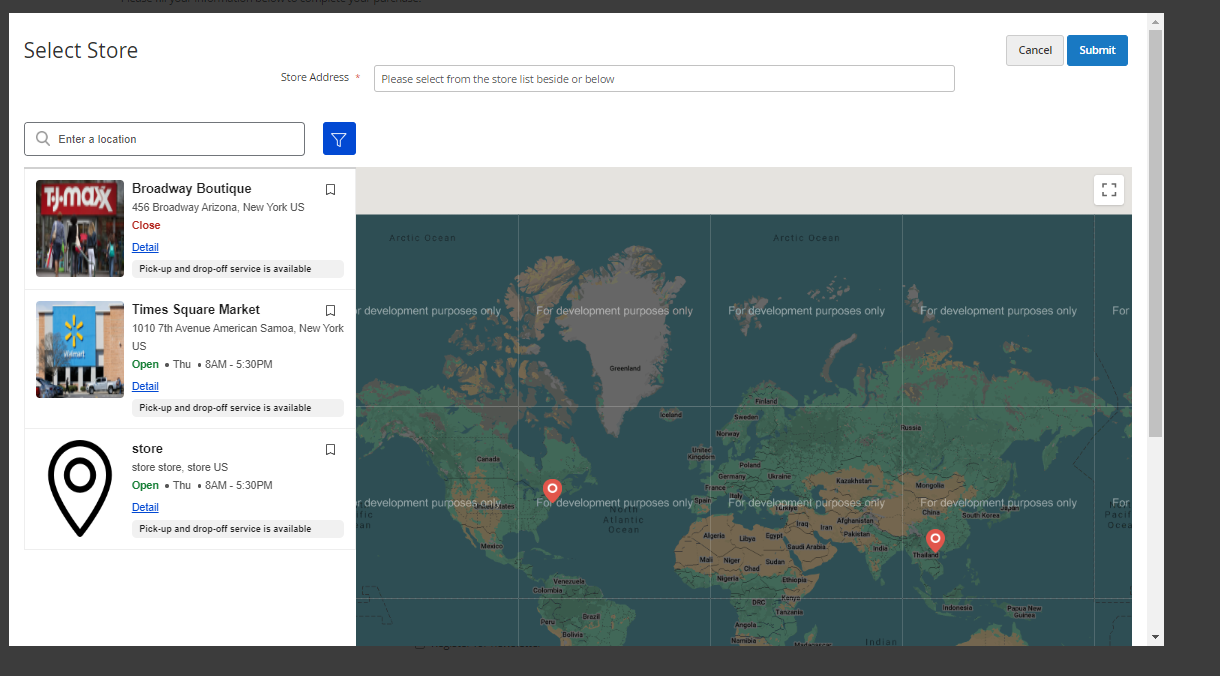Open Detail link for 'store' entry

(x=145, y=507)
